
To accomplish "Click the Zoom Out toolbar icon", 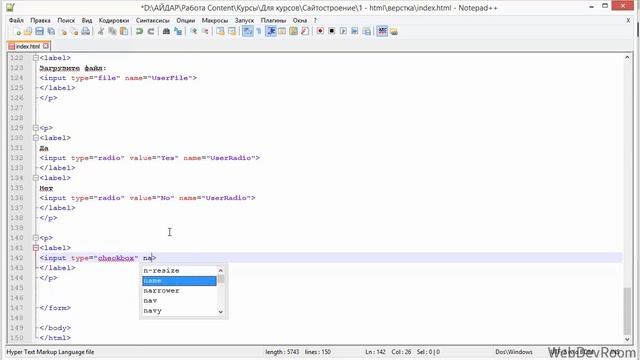I will click(x=205, y=31).
